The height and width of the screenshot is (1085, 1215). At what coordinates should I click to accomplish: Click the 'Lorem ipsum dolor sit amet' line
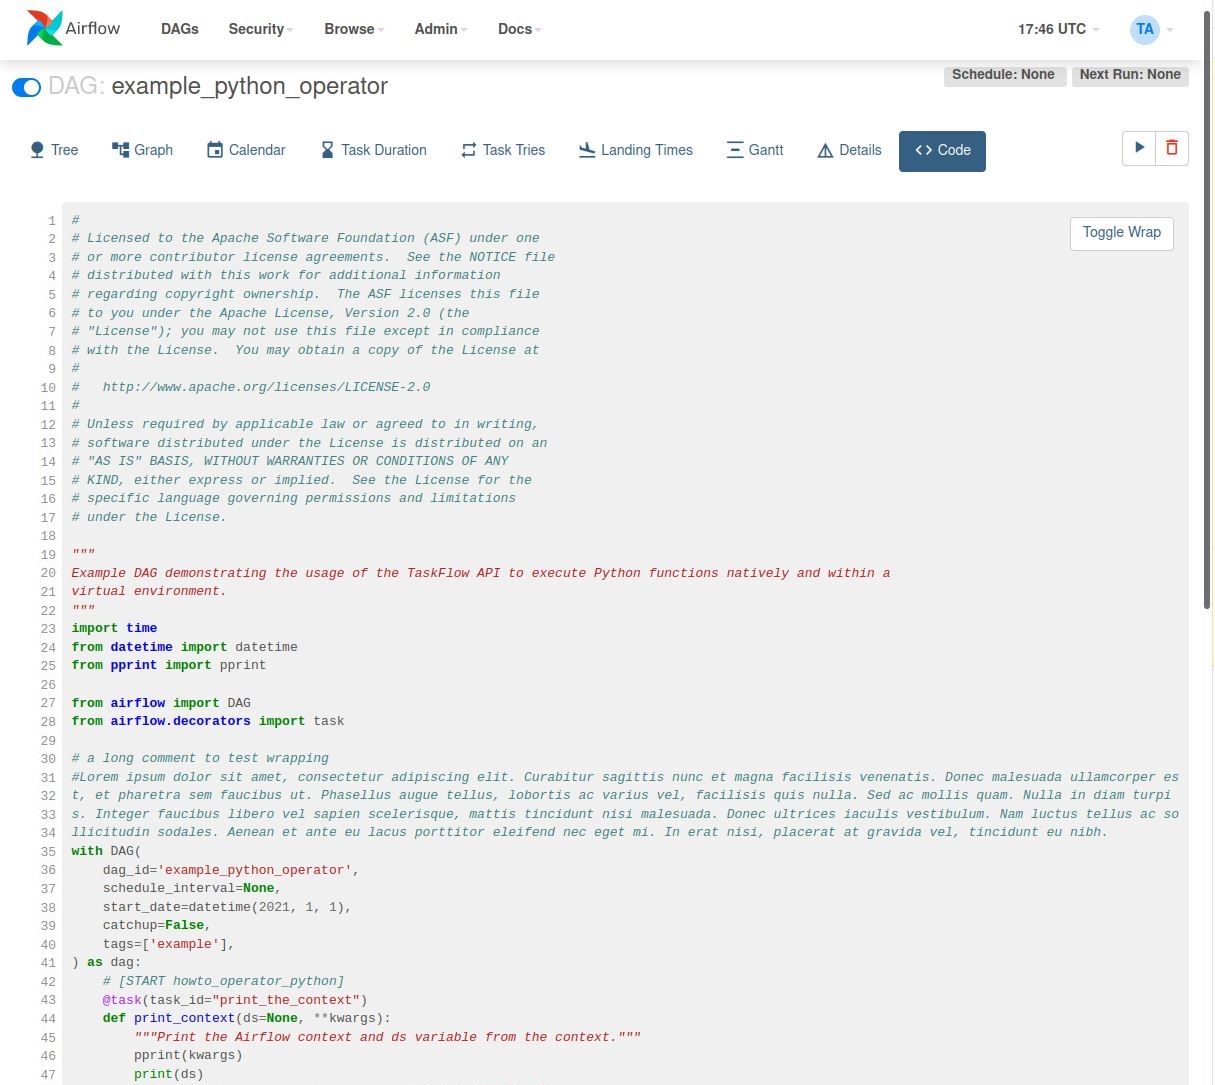(625, 777)
